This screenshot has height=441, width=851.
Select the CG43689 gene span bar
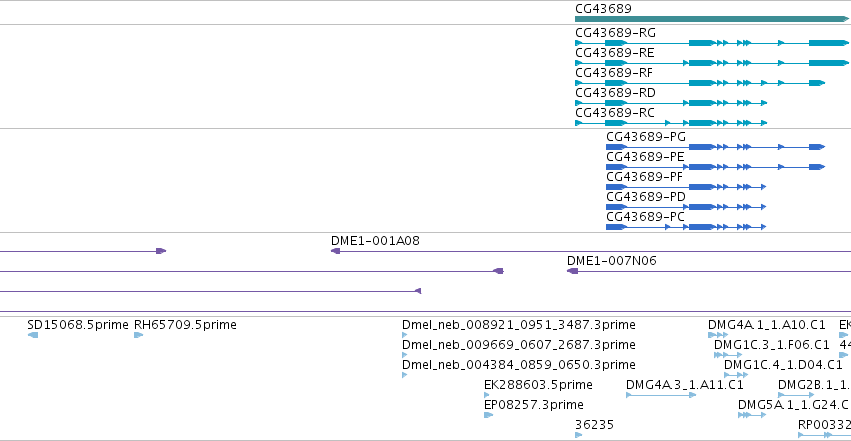pos(712,19)
